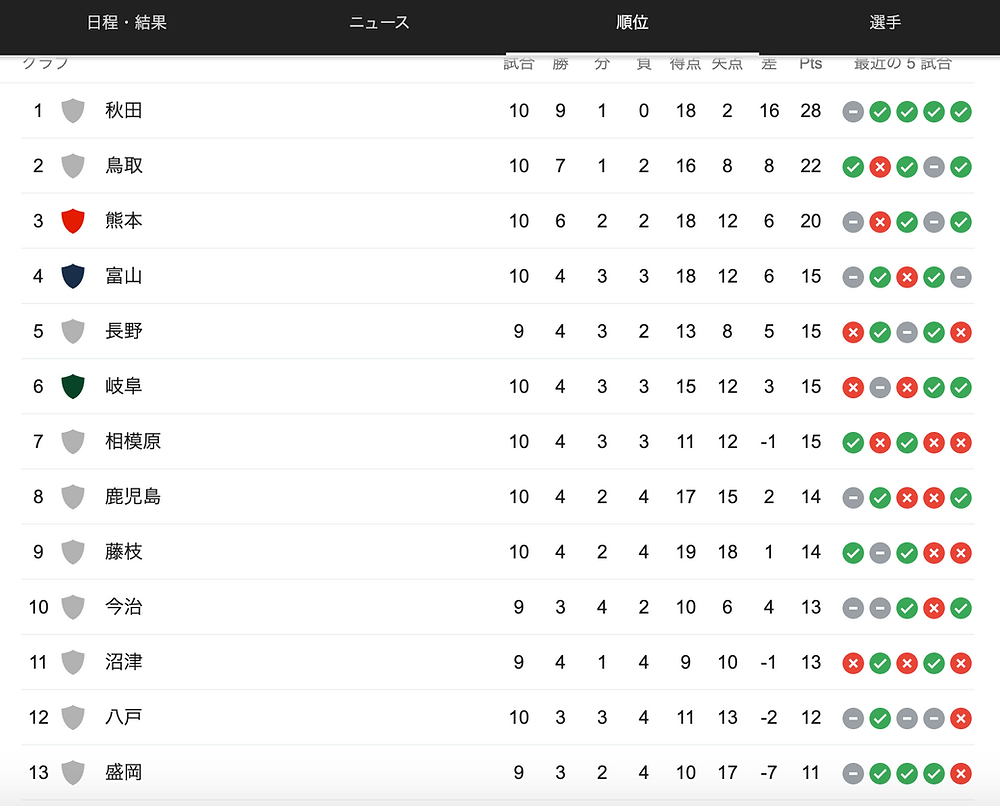This screenshot has height=806, width=1000.
Task: Click the 八戸 team name
Action: click(x=124, y=717)
